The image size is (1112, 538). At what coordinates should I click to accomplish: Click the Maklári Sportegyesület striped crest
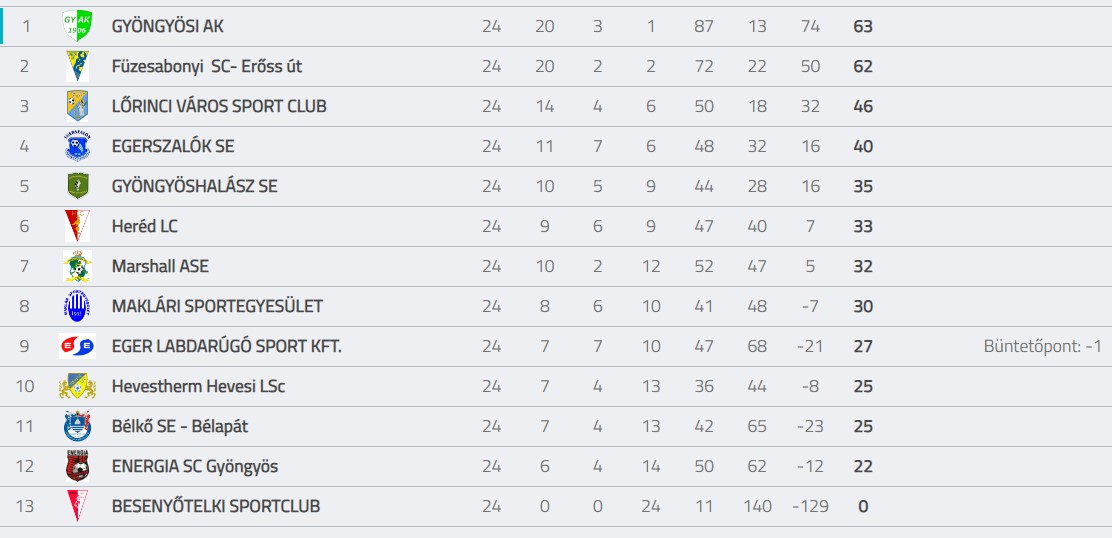(x=77, y=306)
